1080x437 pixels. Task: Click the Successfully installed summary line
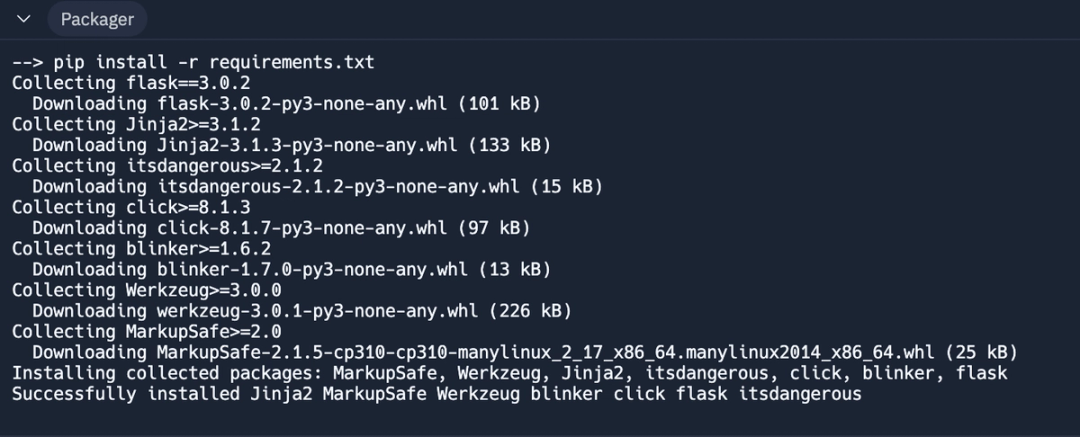[437, 394]
